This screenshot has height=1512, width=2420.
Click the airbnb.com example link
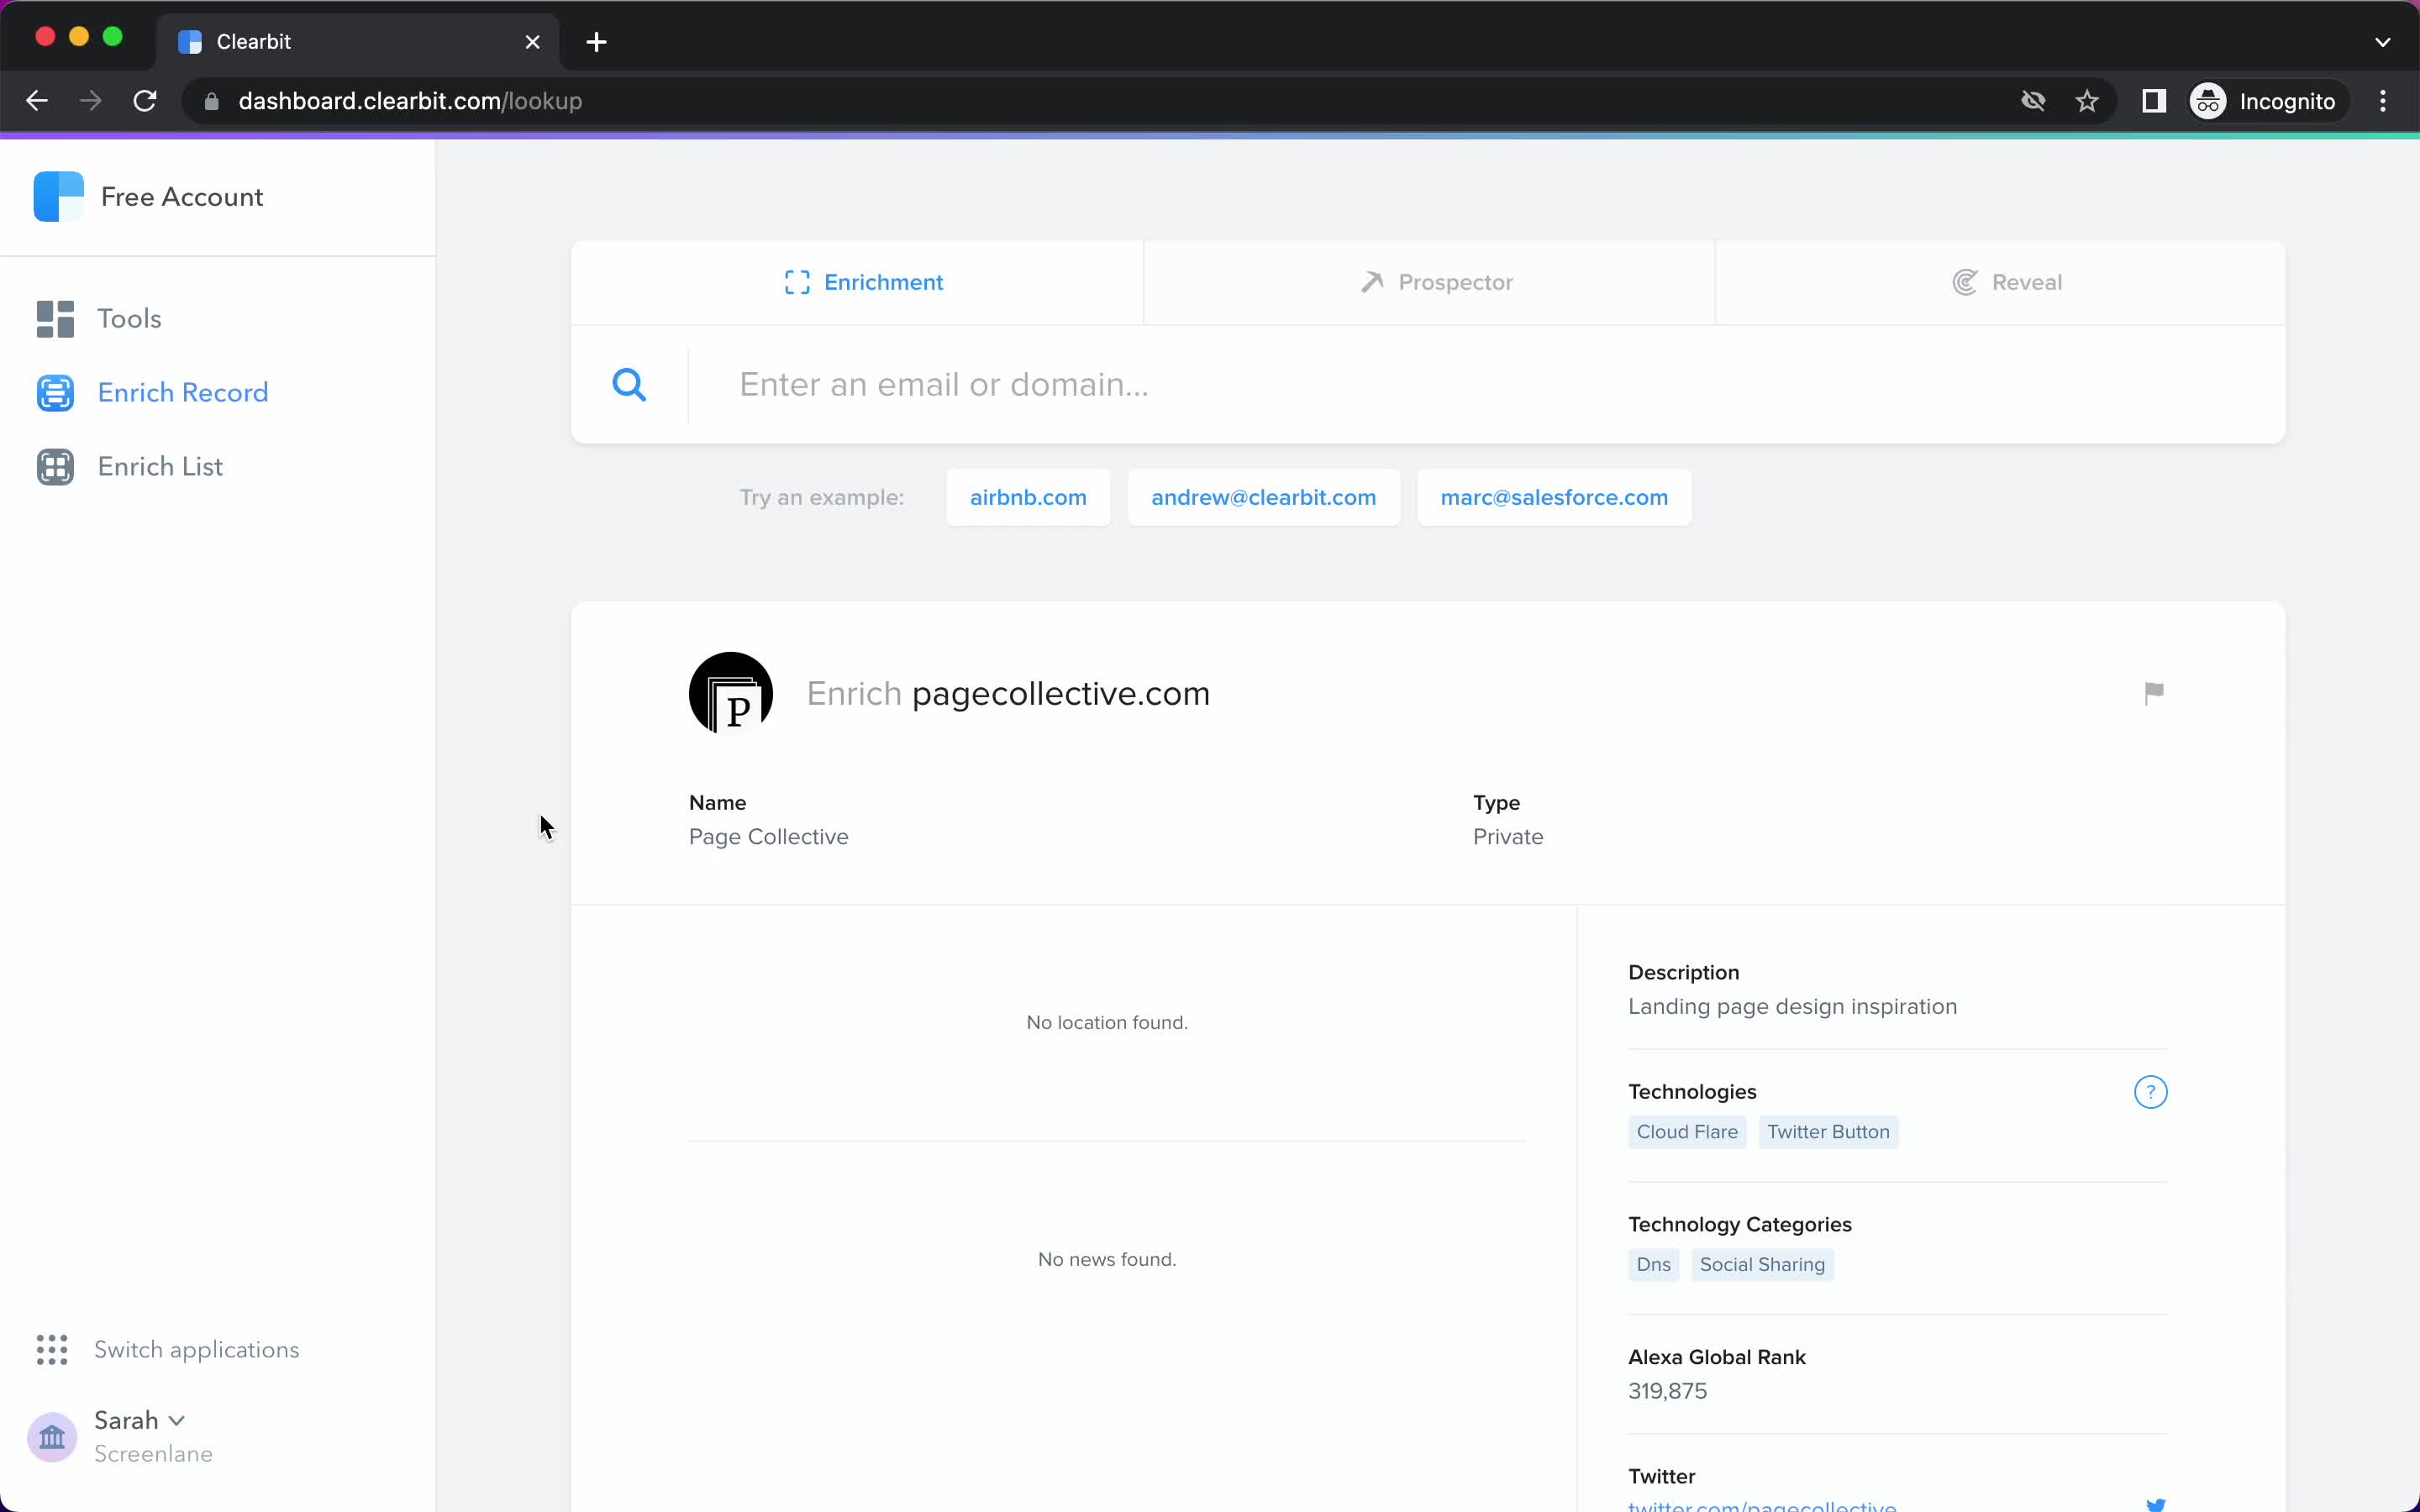click(1026, 496)
